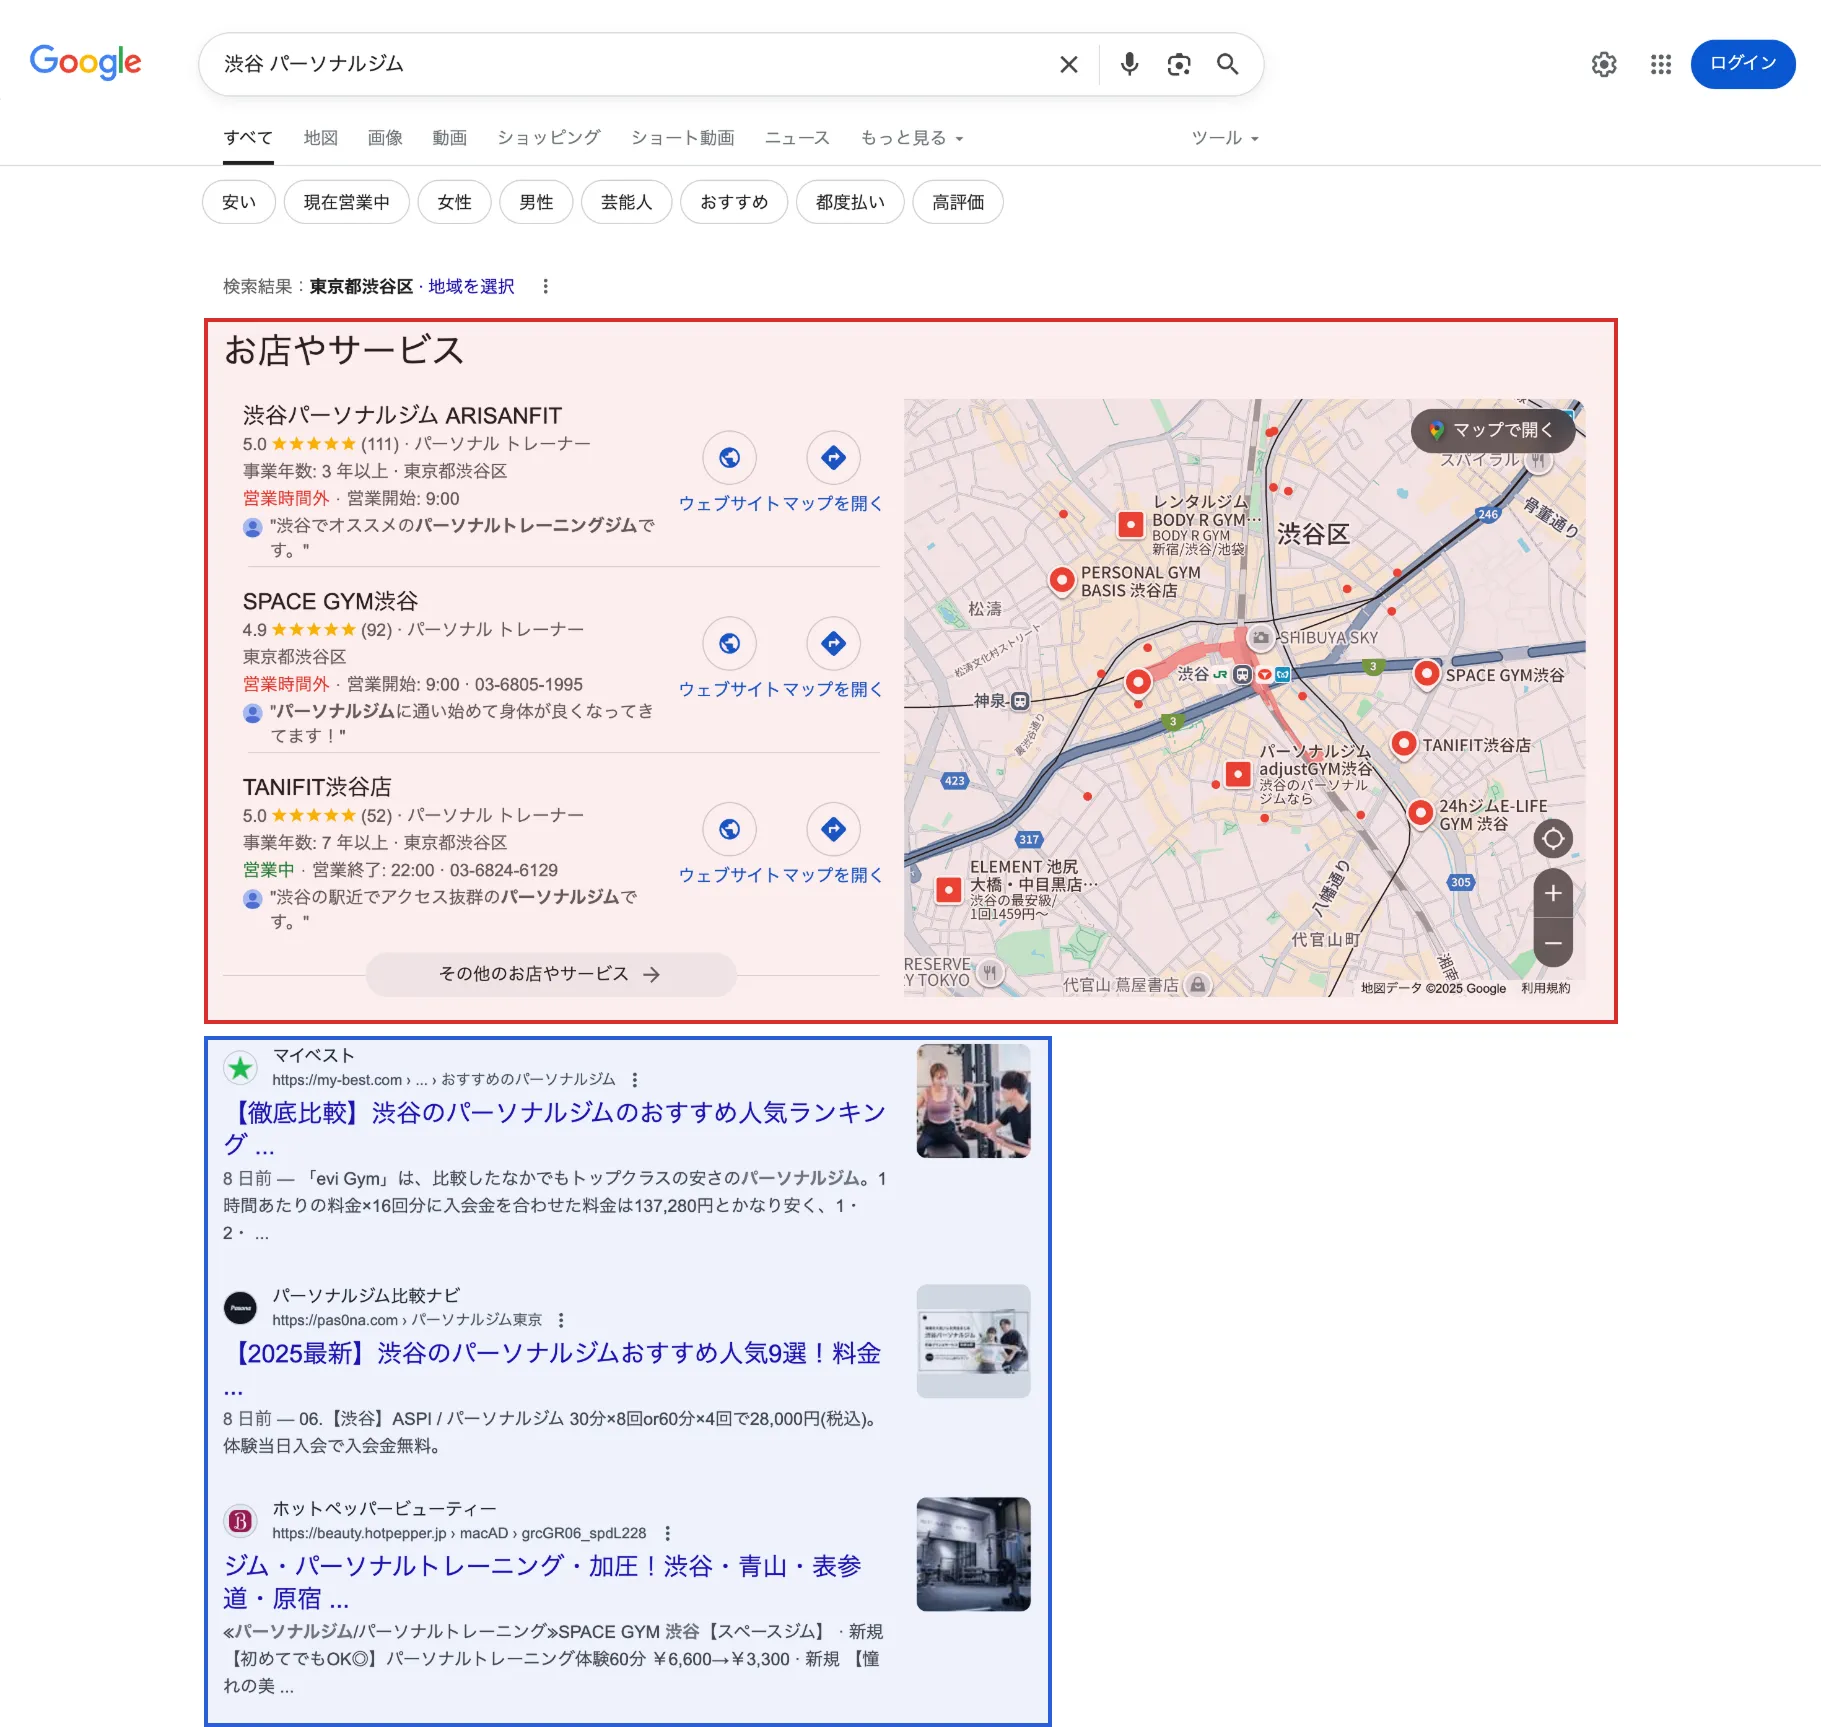Open ARISANFIT directions map icon

834,458
